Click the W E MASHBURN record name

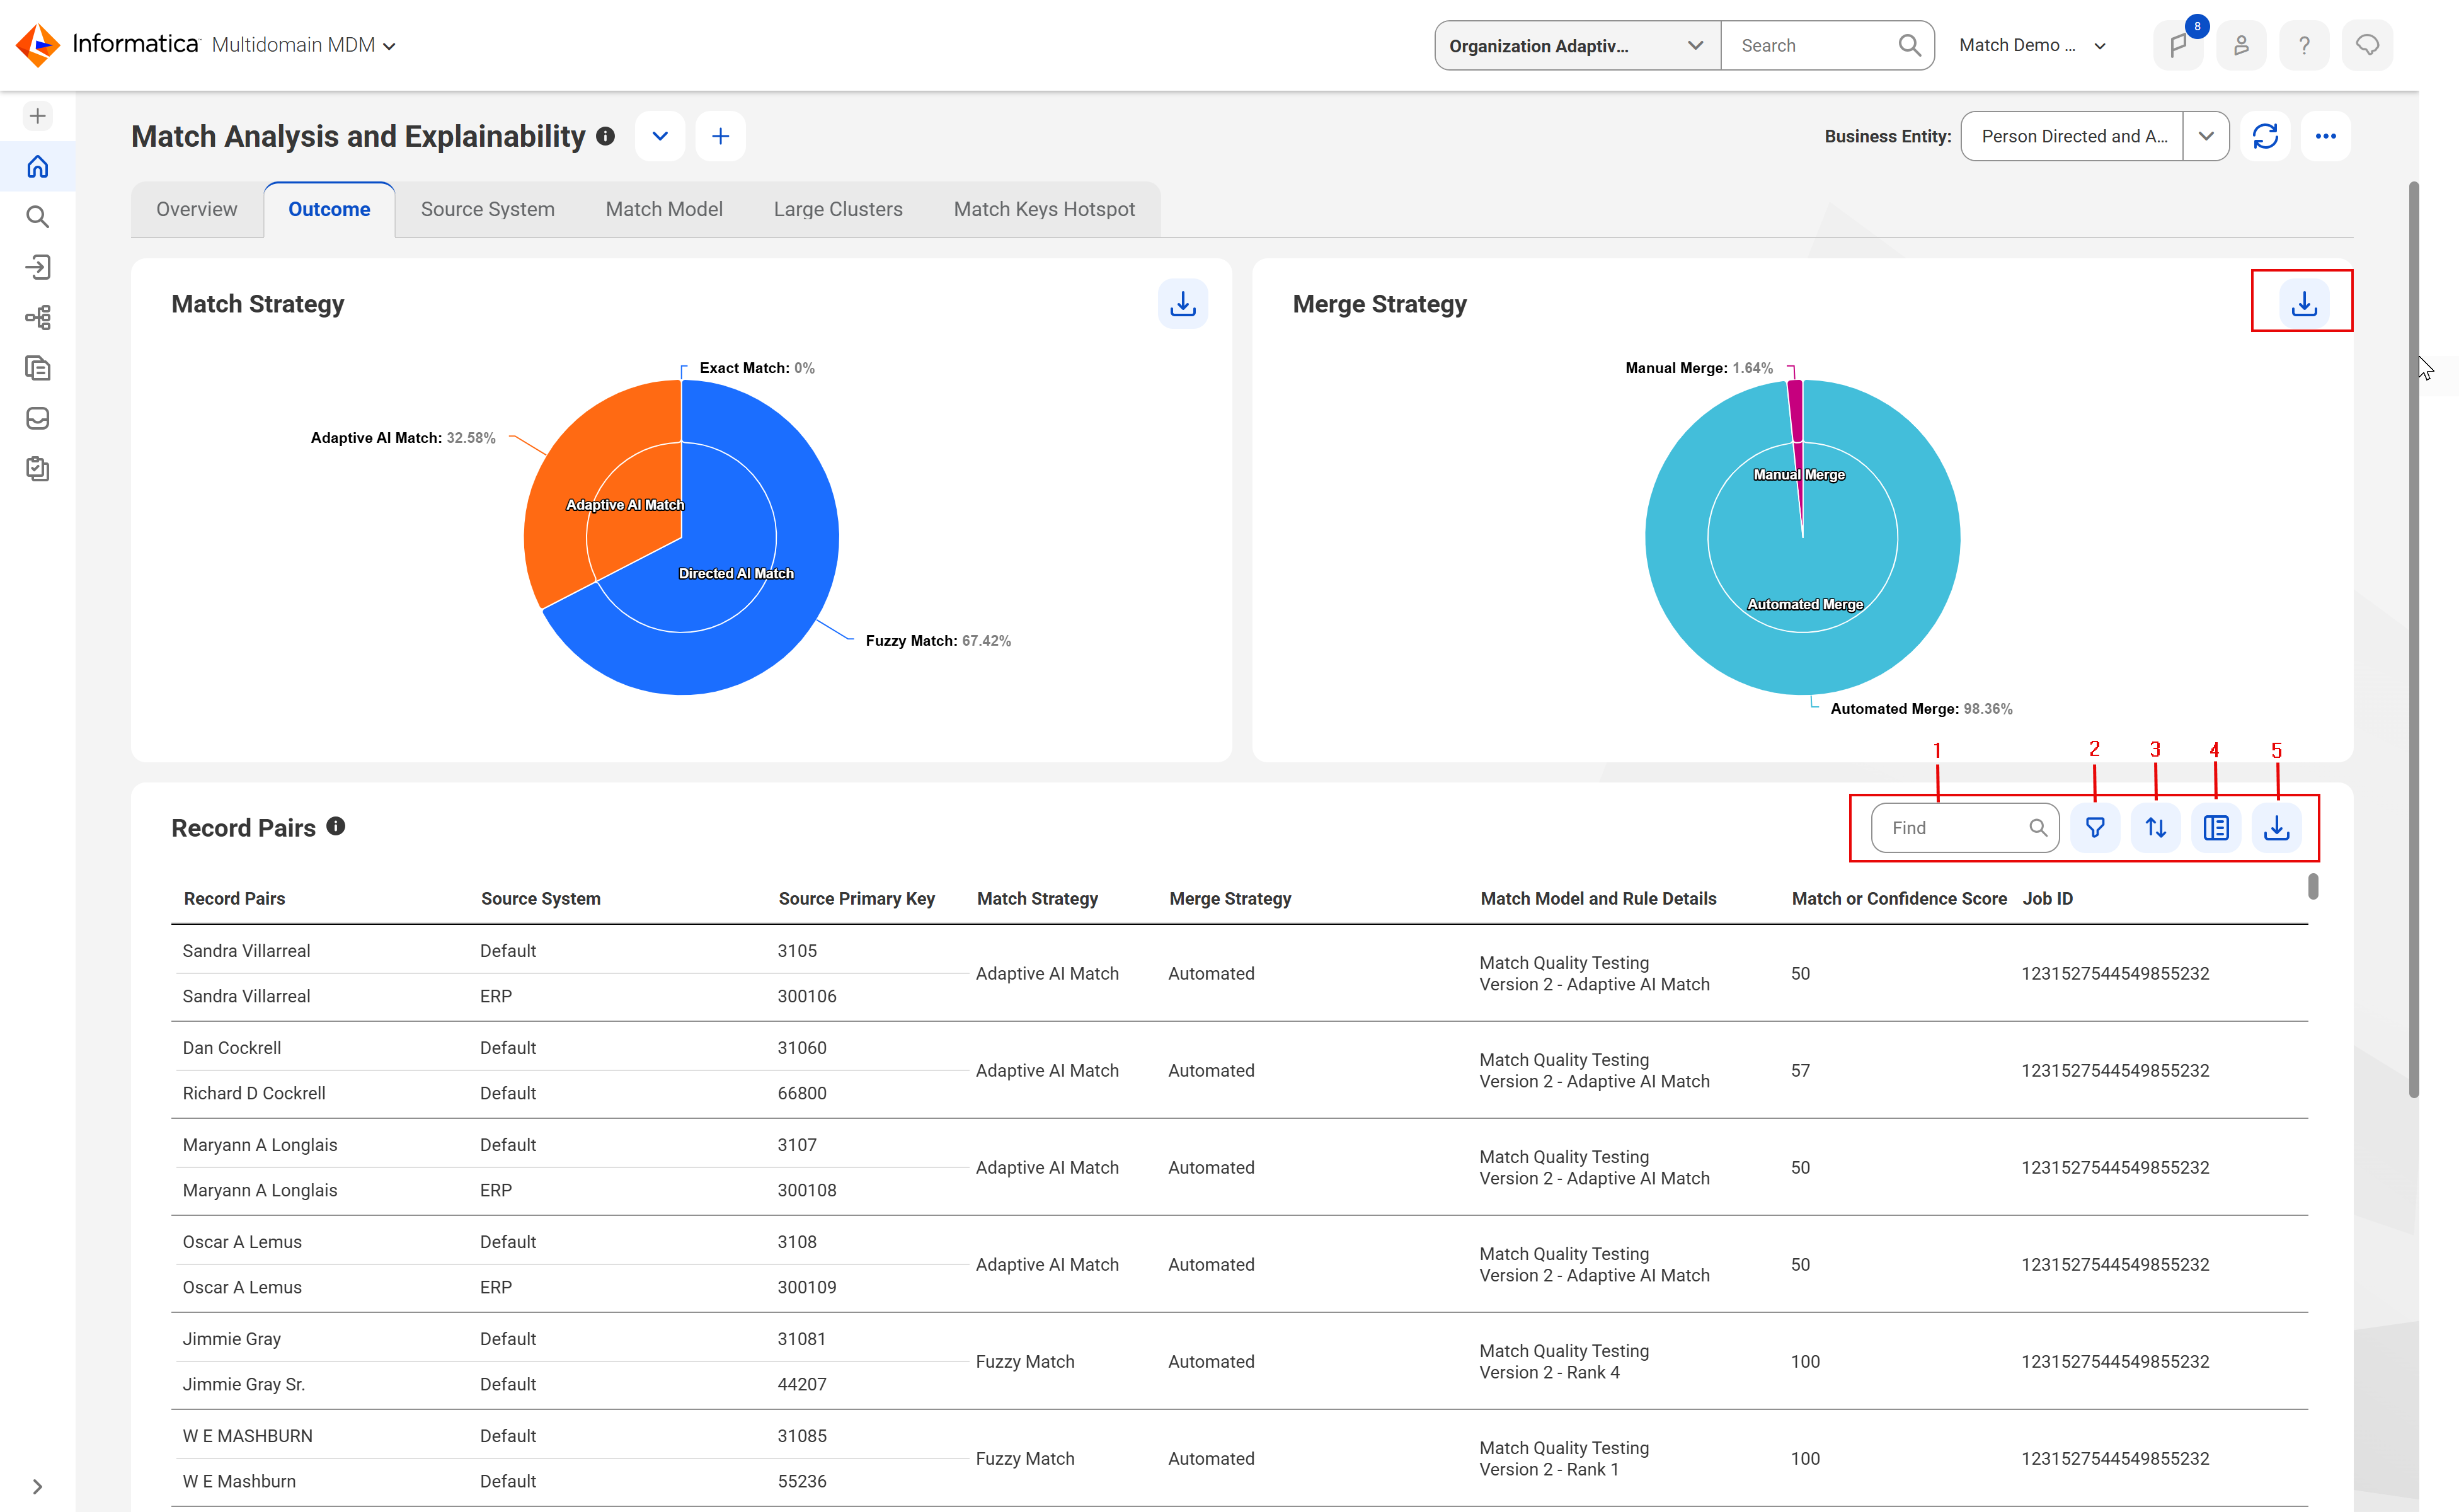pyautogui.click(x=247, y=1435)
